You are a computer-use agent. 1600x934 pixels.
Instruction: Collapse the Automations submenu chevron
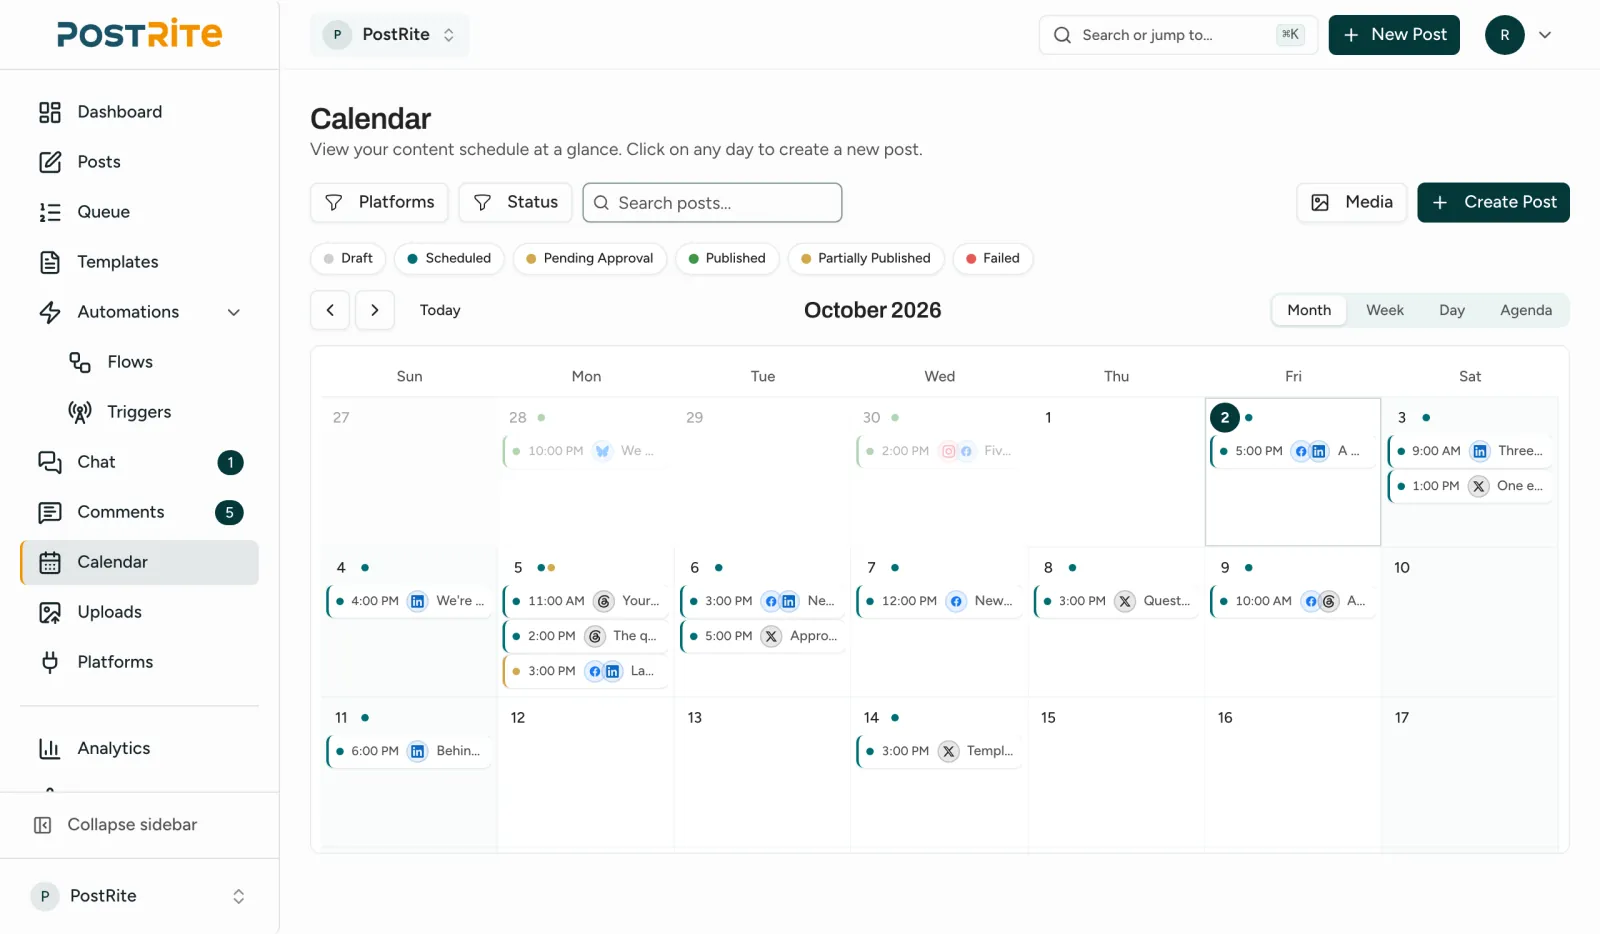coord(234,312)
